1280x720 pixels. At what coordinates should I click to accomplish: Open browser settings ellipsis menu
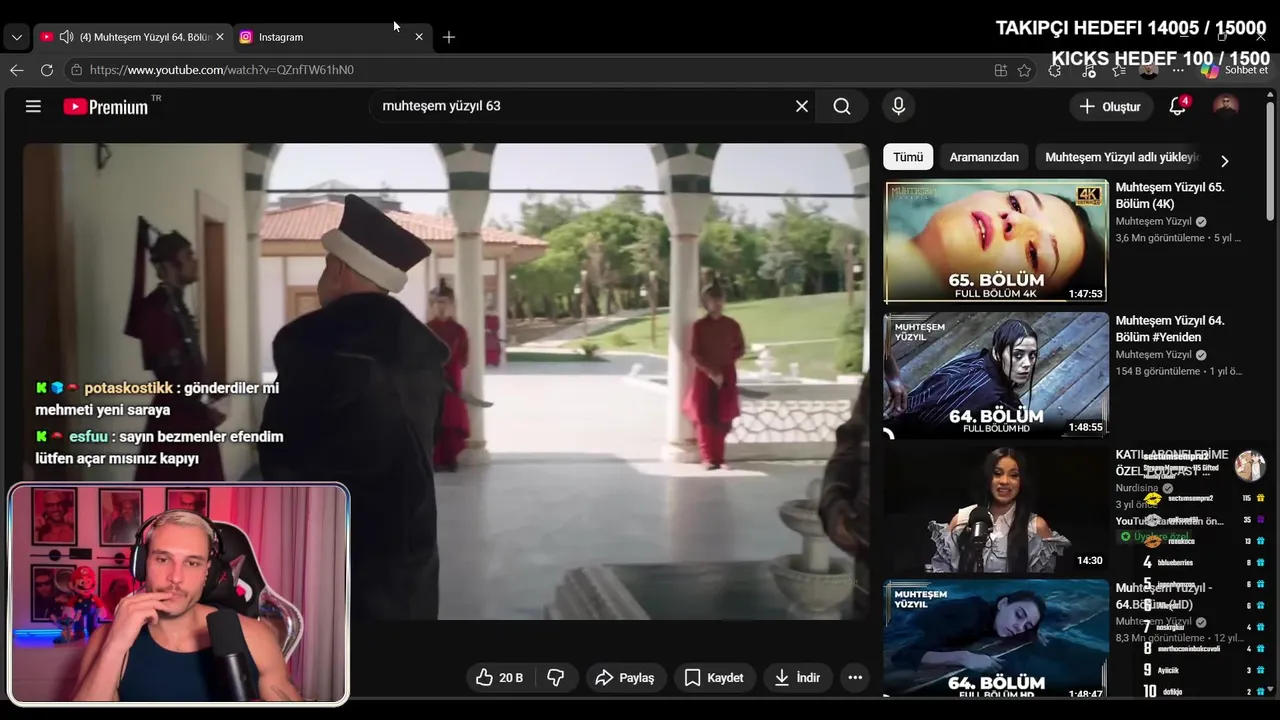pos(1179,70)
